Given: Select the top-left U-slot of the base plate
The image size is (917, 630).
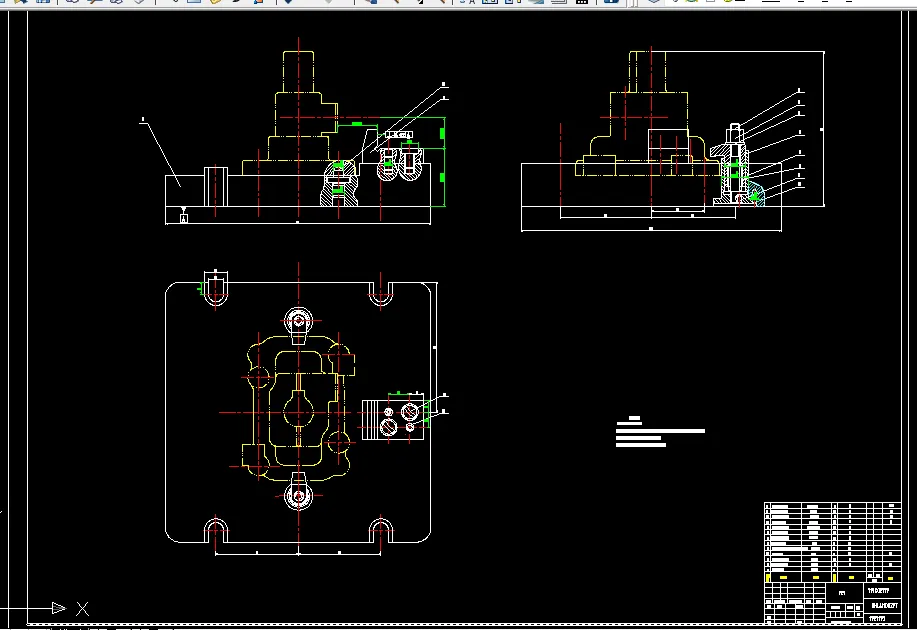Looking at the screenshot, I should pyautogui.click(x=215, y=289).
